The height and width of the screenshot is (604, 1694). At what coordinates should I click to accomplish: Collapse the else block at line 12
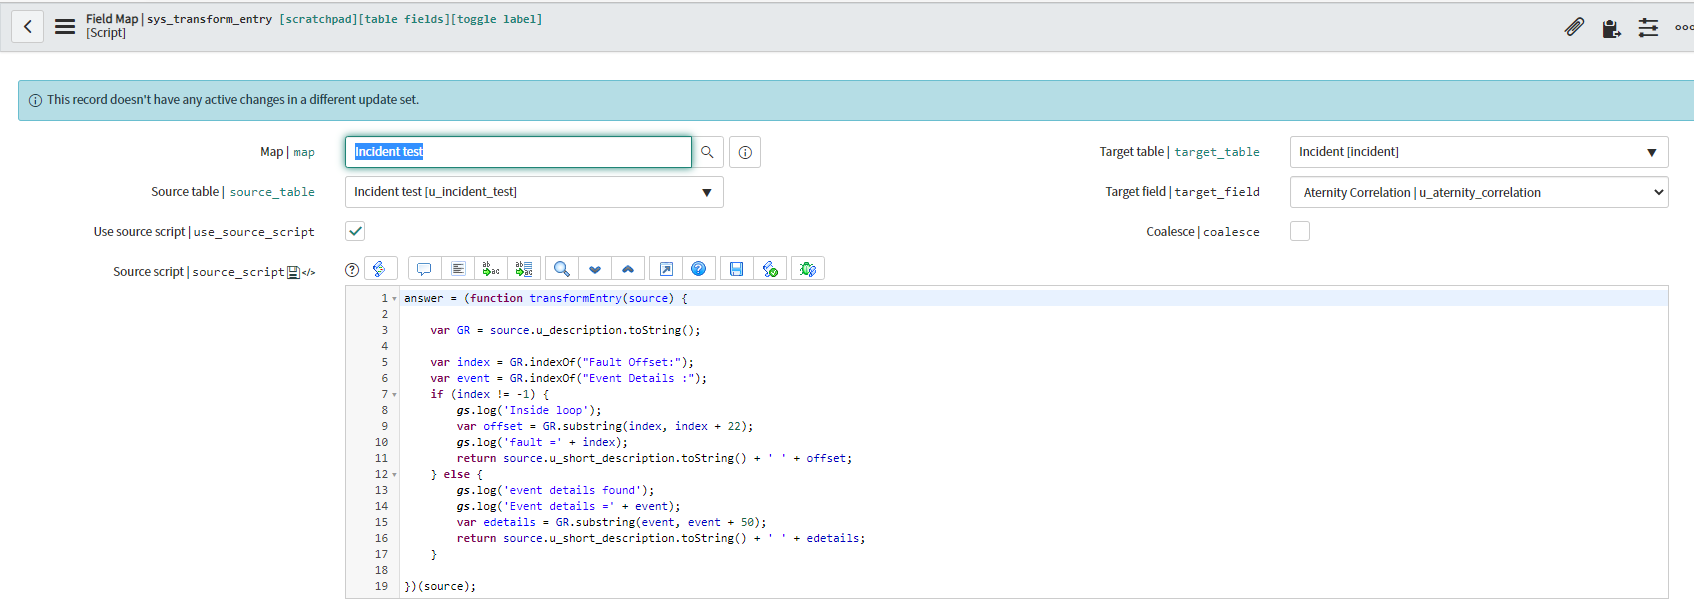click(394, 475)
